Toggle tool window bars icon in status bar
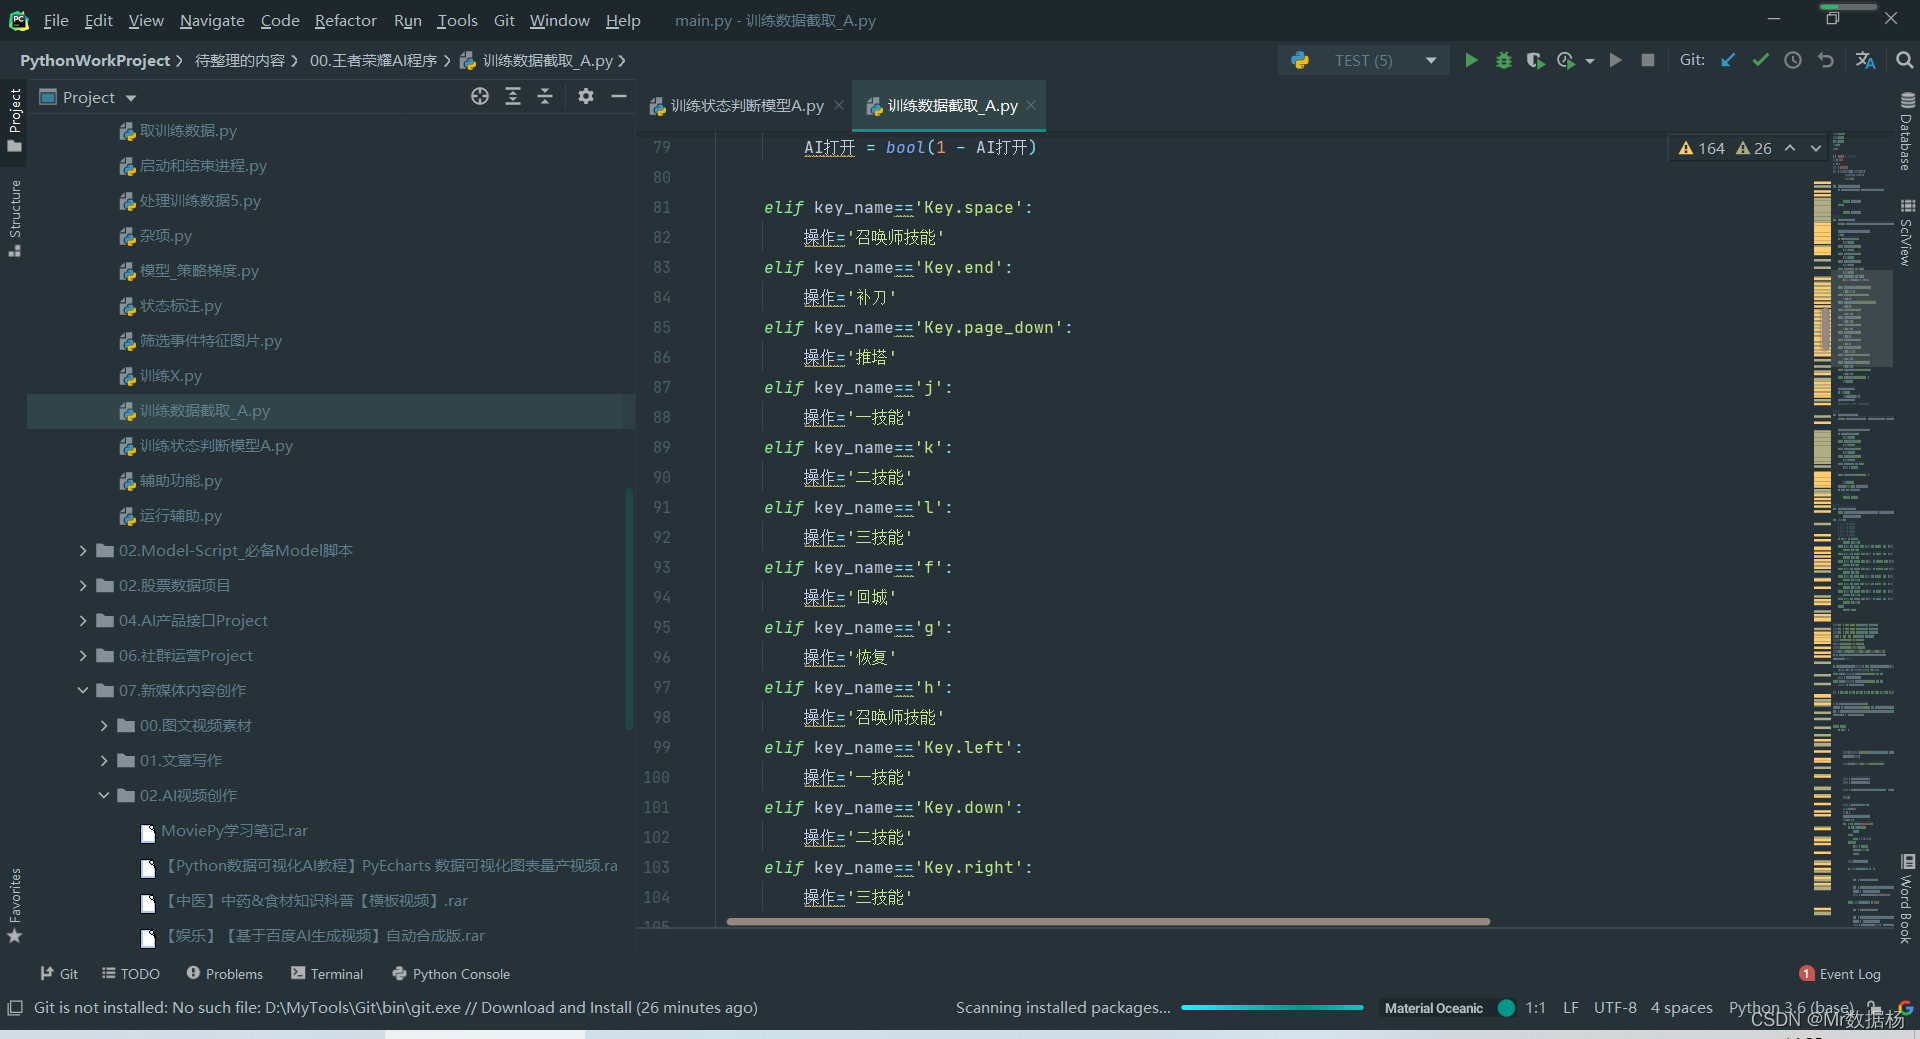 [15, 1007]
